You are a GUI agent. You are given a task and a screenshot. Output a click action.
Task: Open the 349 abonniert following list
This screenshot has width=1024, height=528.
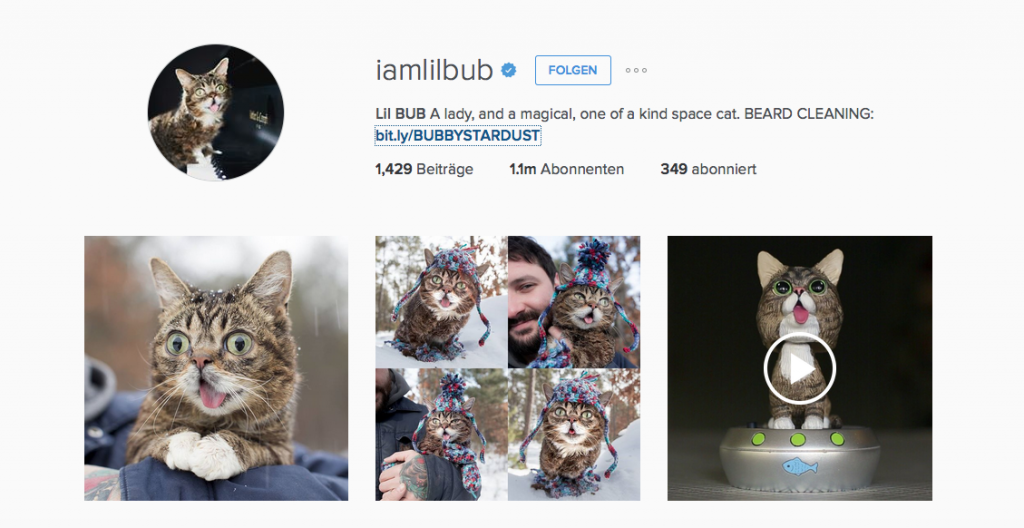coord(709,169)
